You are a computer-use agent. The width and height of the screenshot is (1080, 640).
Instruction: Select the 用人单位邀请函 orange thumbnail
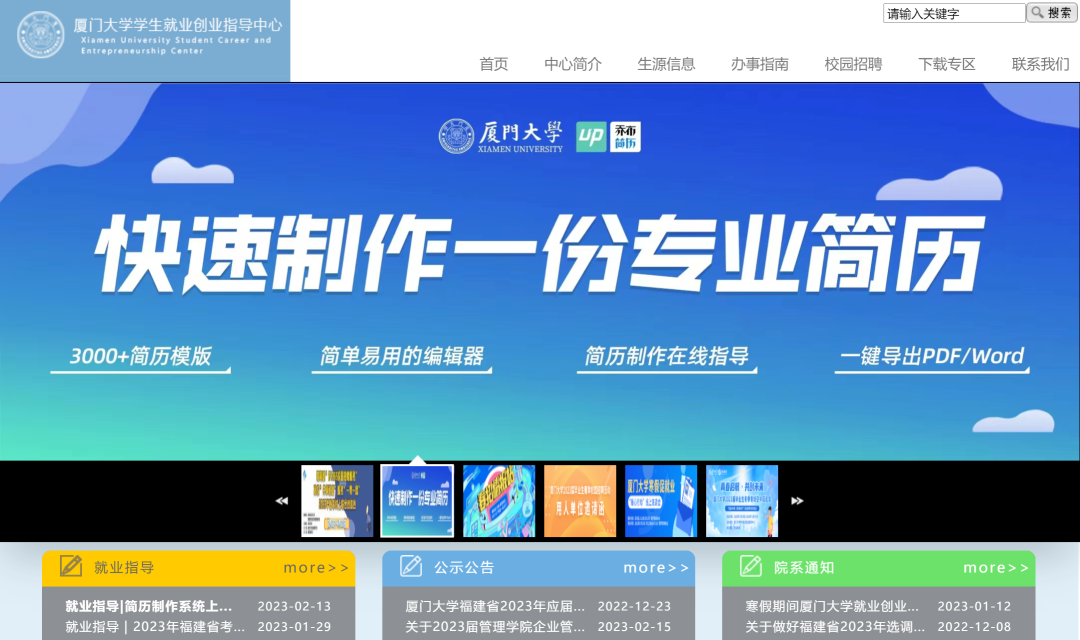[580, 501]
